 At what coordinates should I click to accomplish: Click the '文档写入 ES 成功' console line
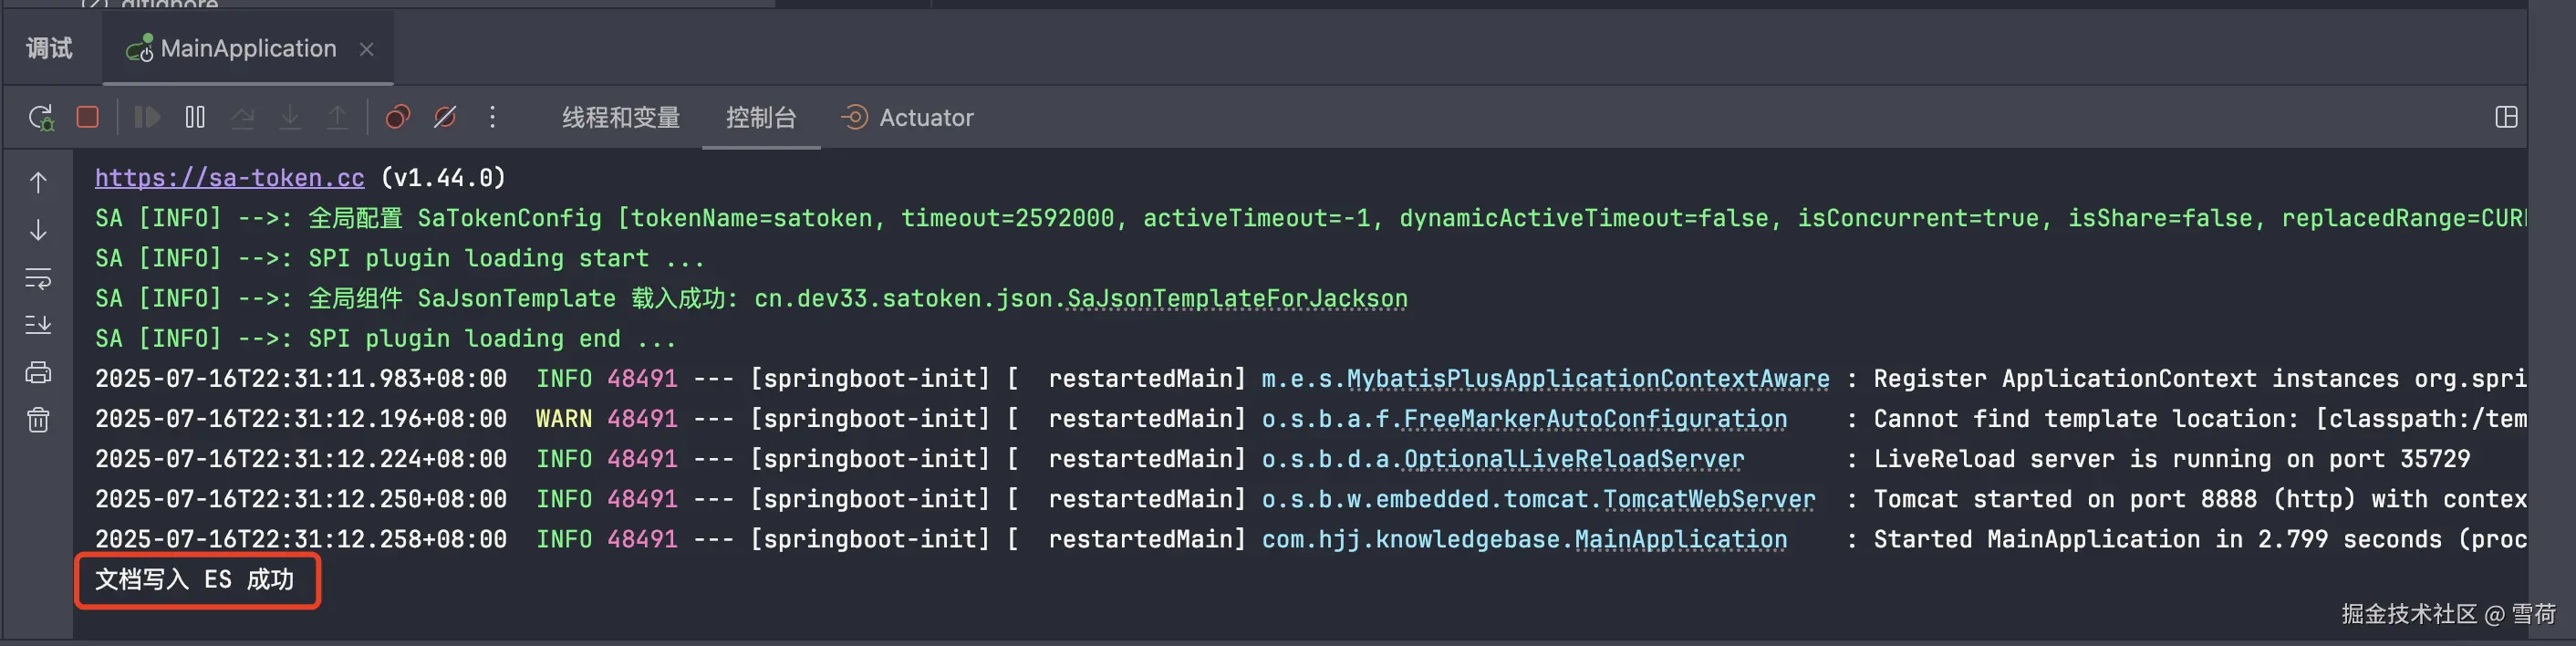[195, 580]
